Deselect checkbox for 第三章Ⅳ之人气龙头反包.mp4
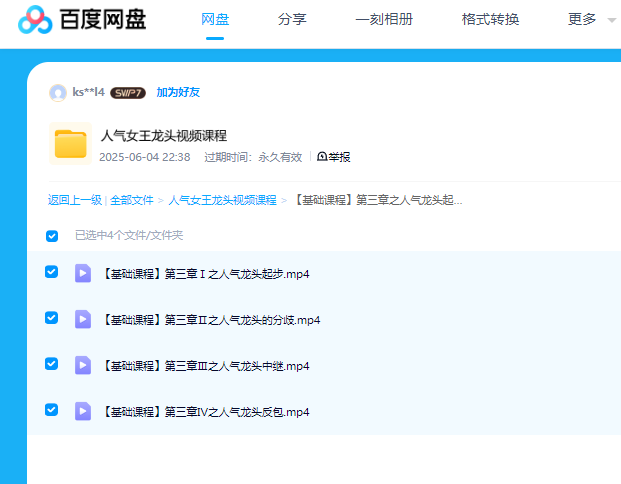Screen dimensions: 621x484 [52, 410]
